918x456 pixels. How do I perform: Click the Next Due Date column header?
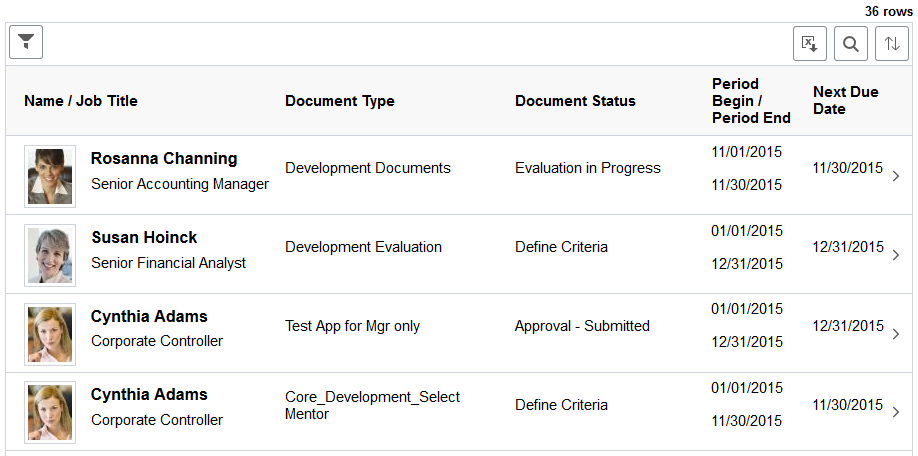[845, 100]
